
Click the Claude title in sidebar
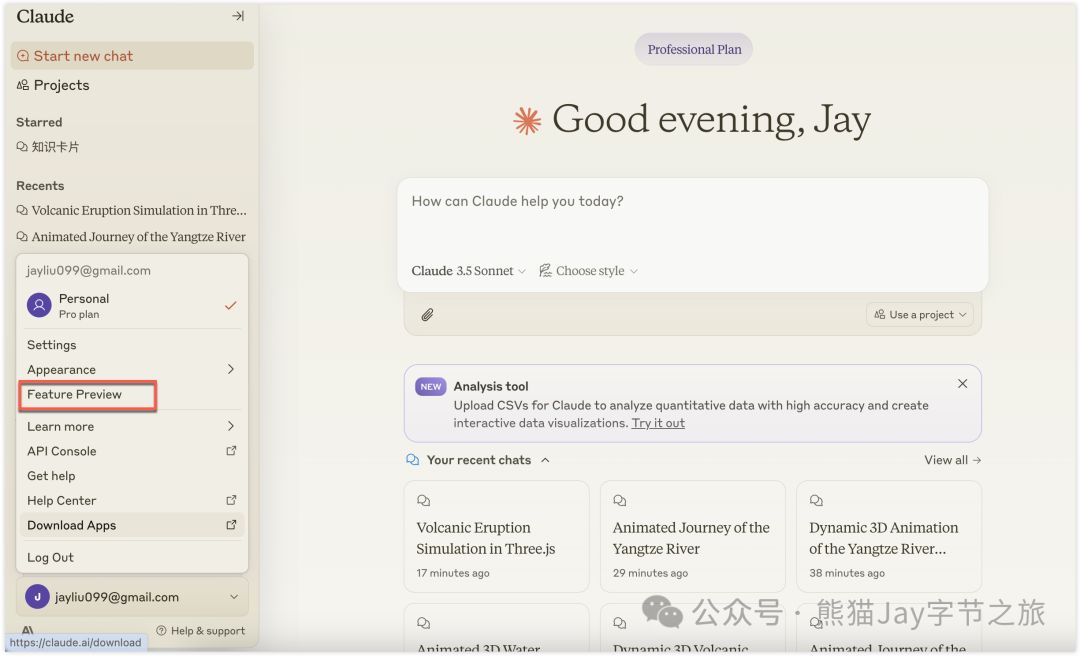45,16
